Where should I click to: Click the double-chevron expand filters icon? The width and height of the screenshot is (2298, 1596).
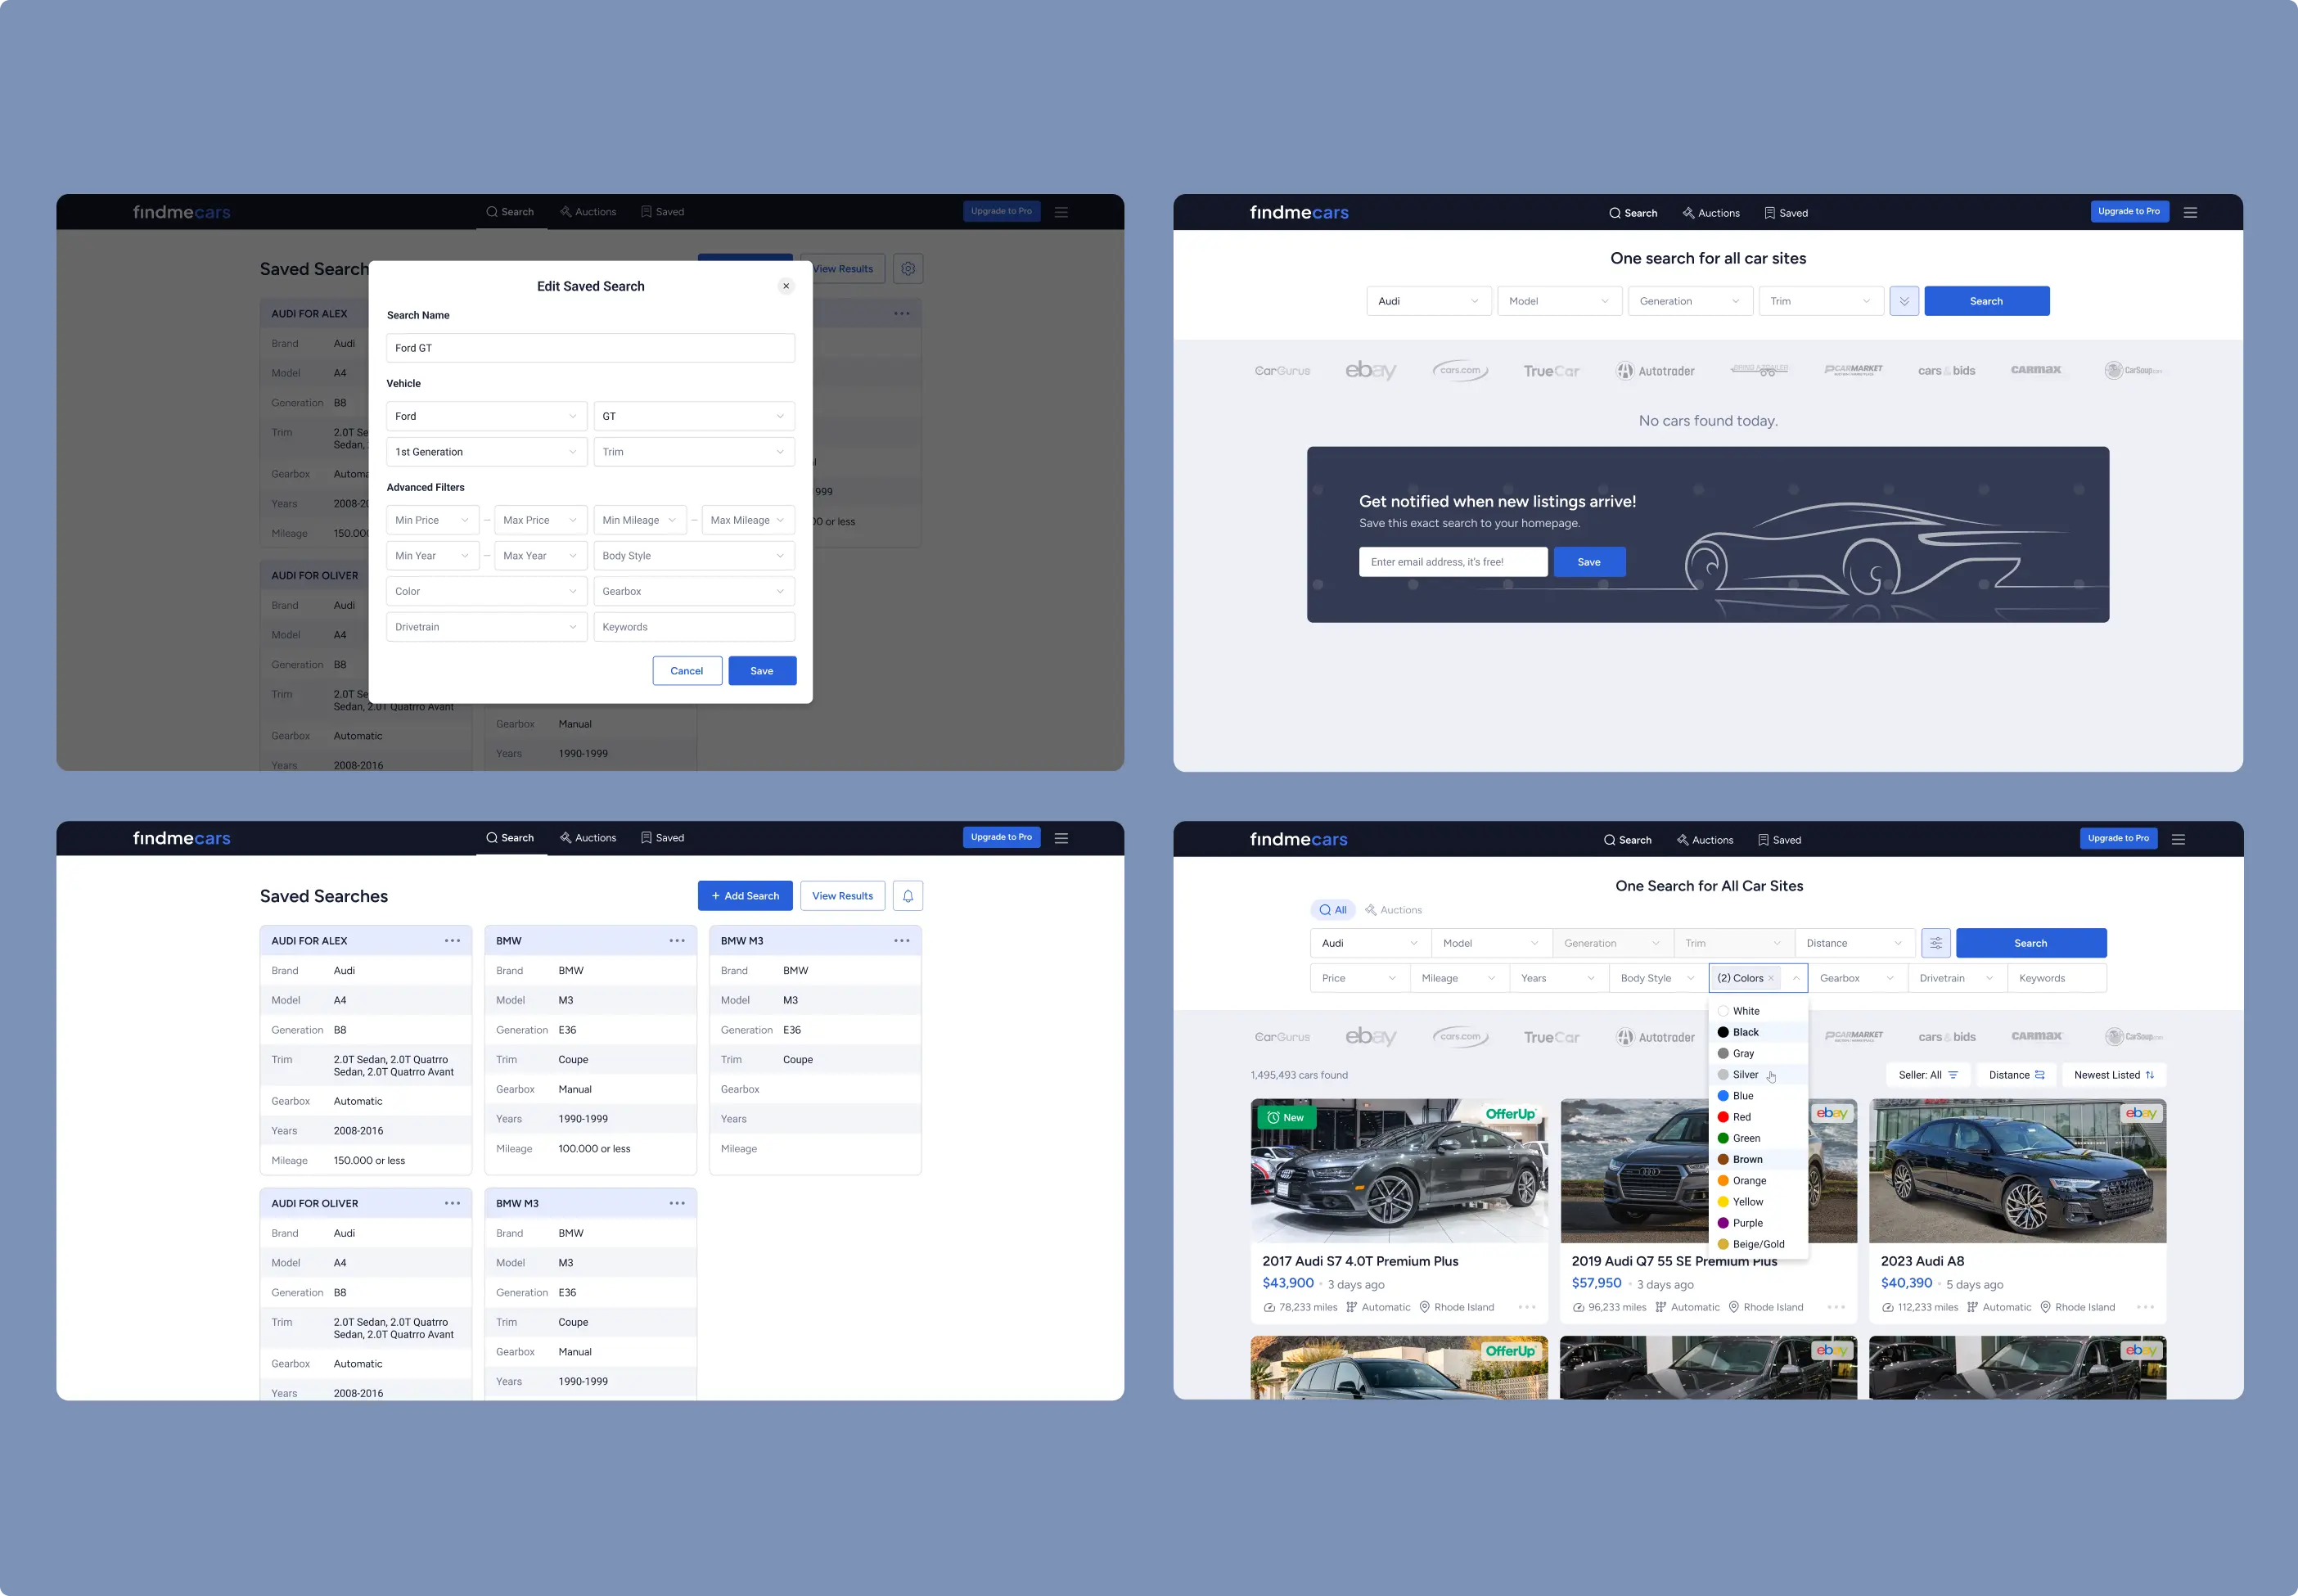pos(1904,301)
